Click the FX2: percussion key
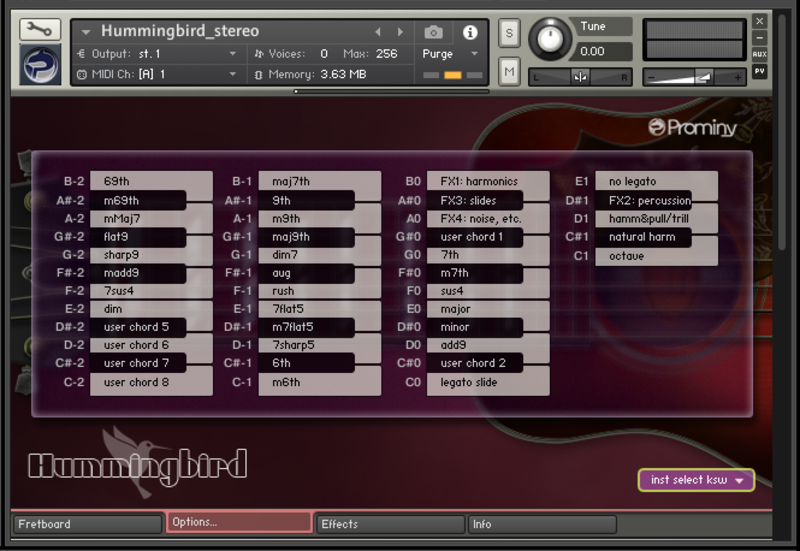 (x=643, y=200)
